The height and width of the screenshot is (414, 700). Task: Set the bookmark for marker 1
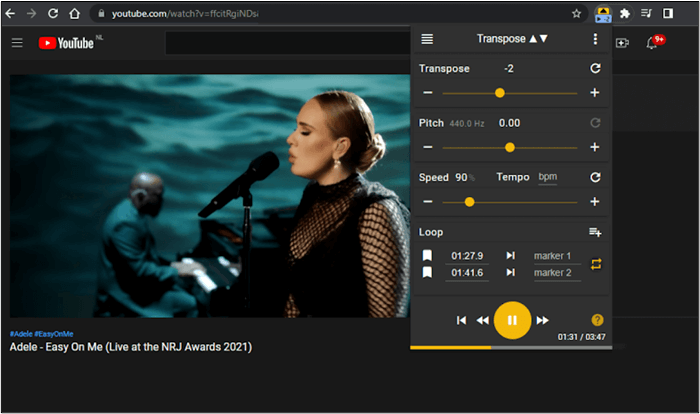[427, 255]
